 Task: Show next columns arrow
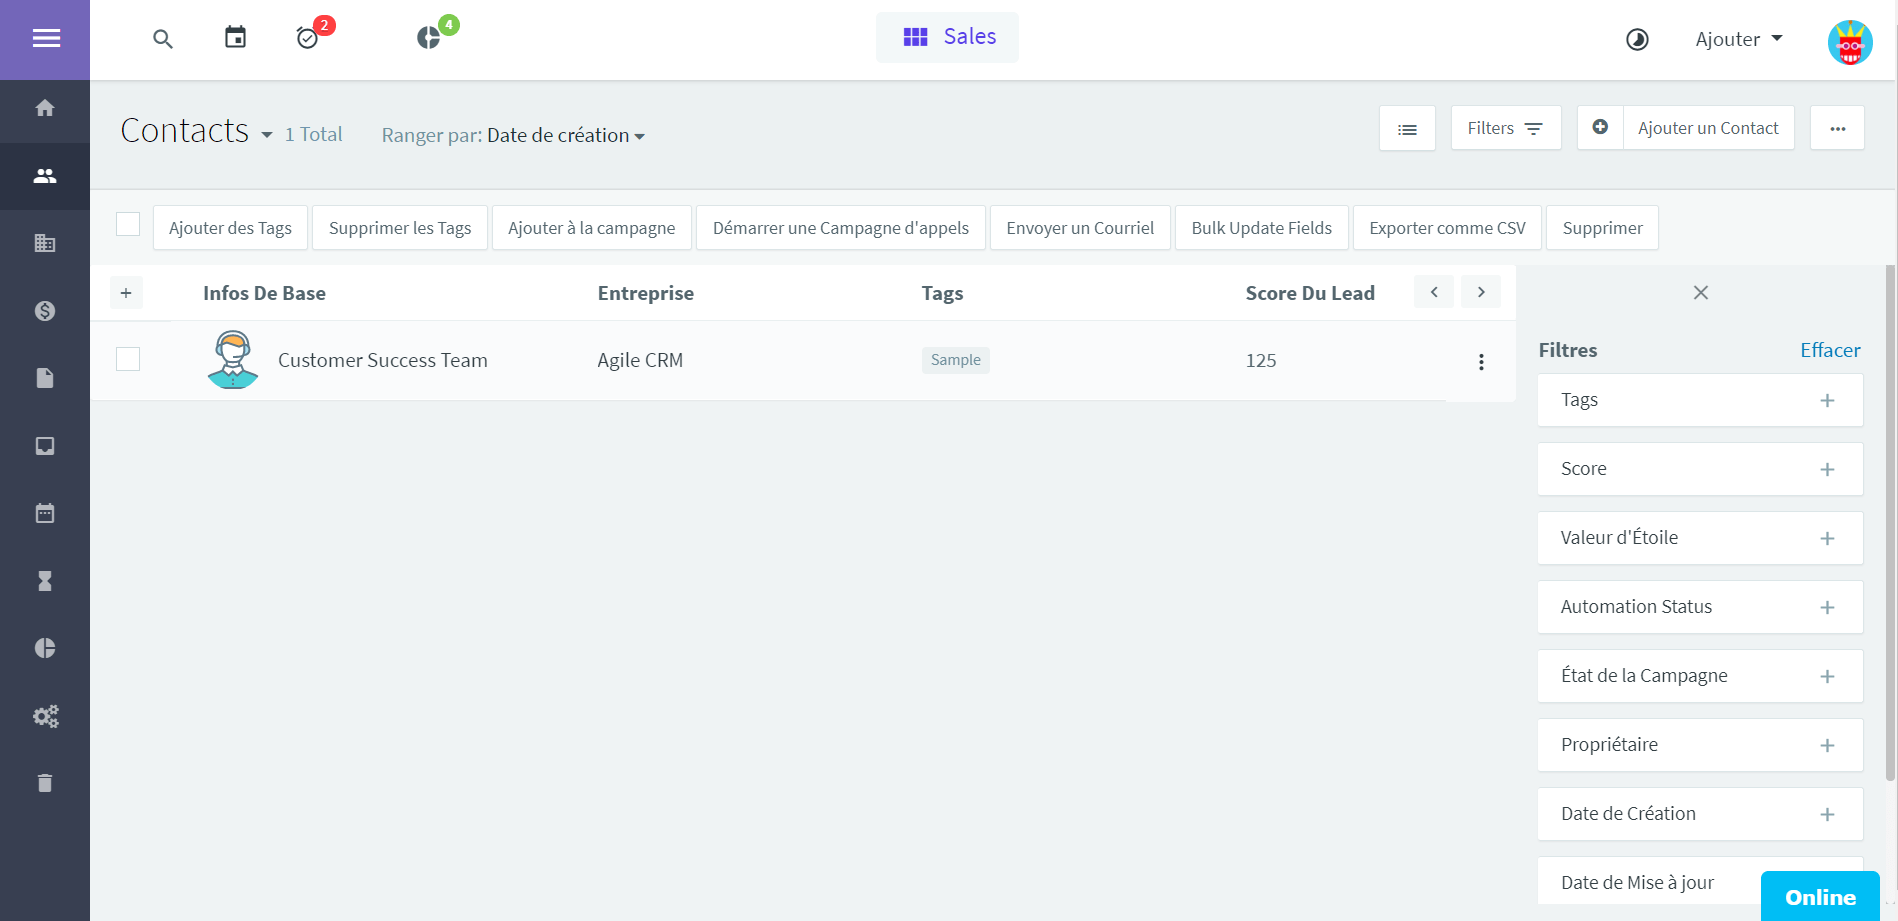pyautogui.click(x=1481, y=292)
